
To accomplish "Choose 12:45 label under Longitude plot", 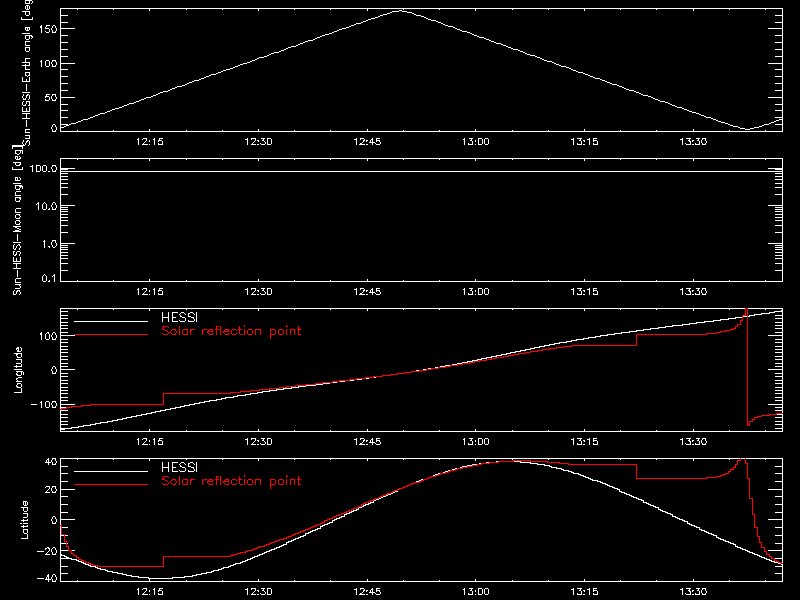I will (x=367, y=441).
